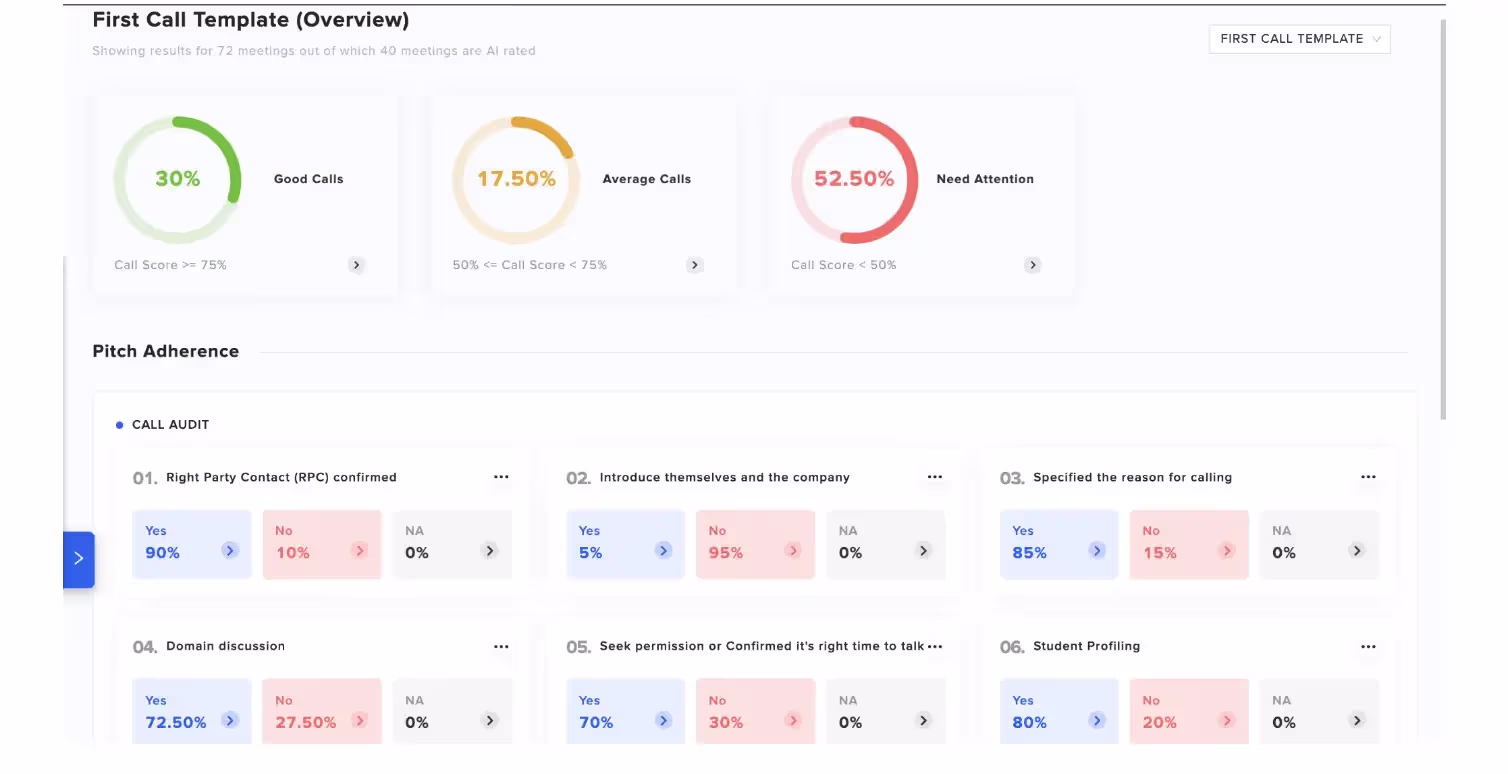This screenshot has width=1508, height=774.
Task: Expand the blue sidebar arrow tab
Action: point(79,559)
